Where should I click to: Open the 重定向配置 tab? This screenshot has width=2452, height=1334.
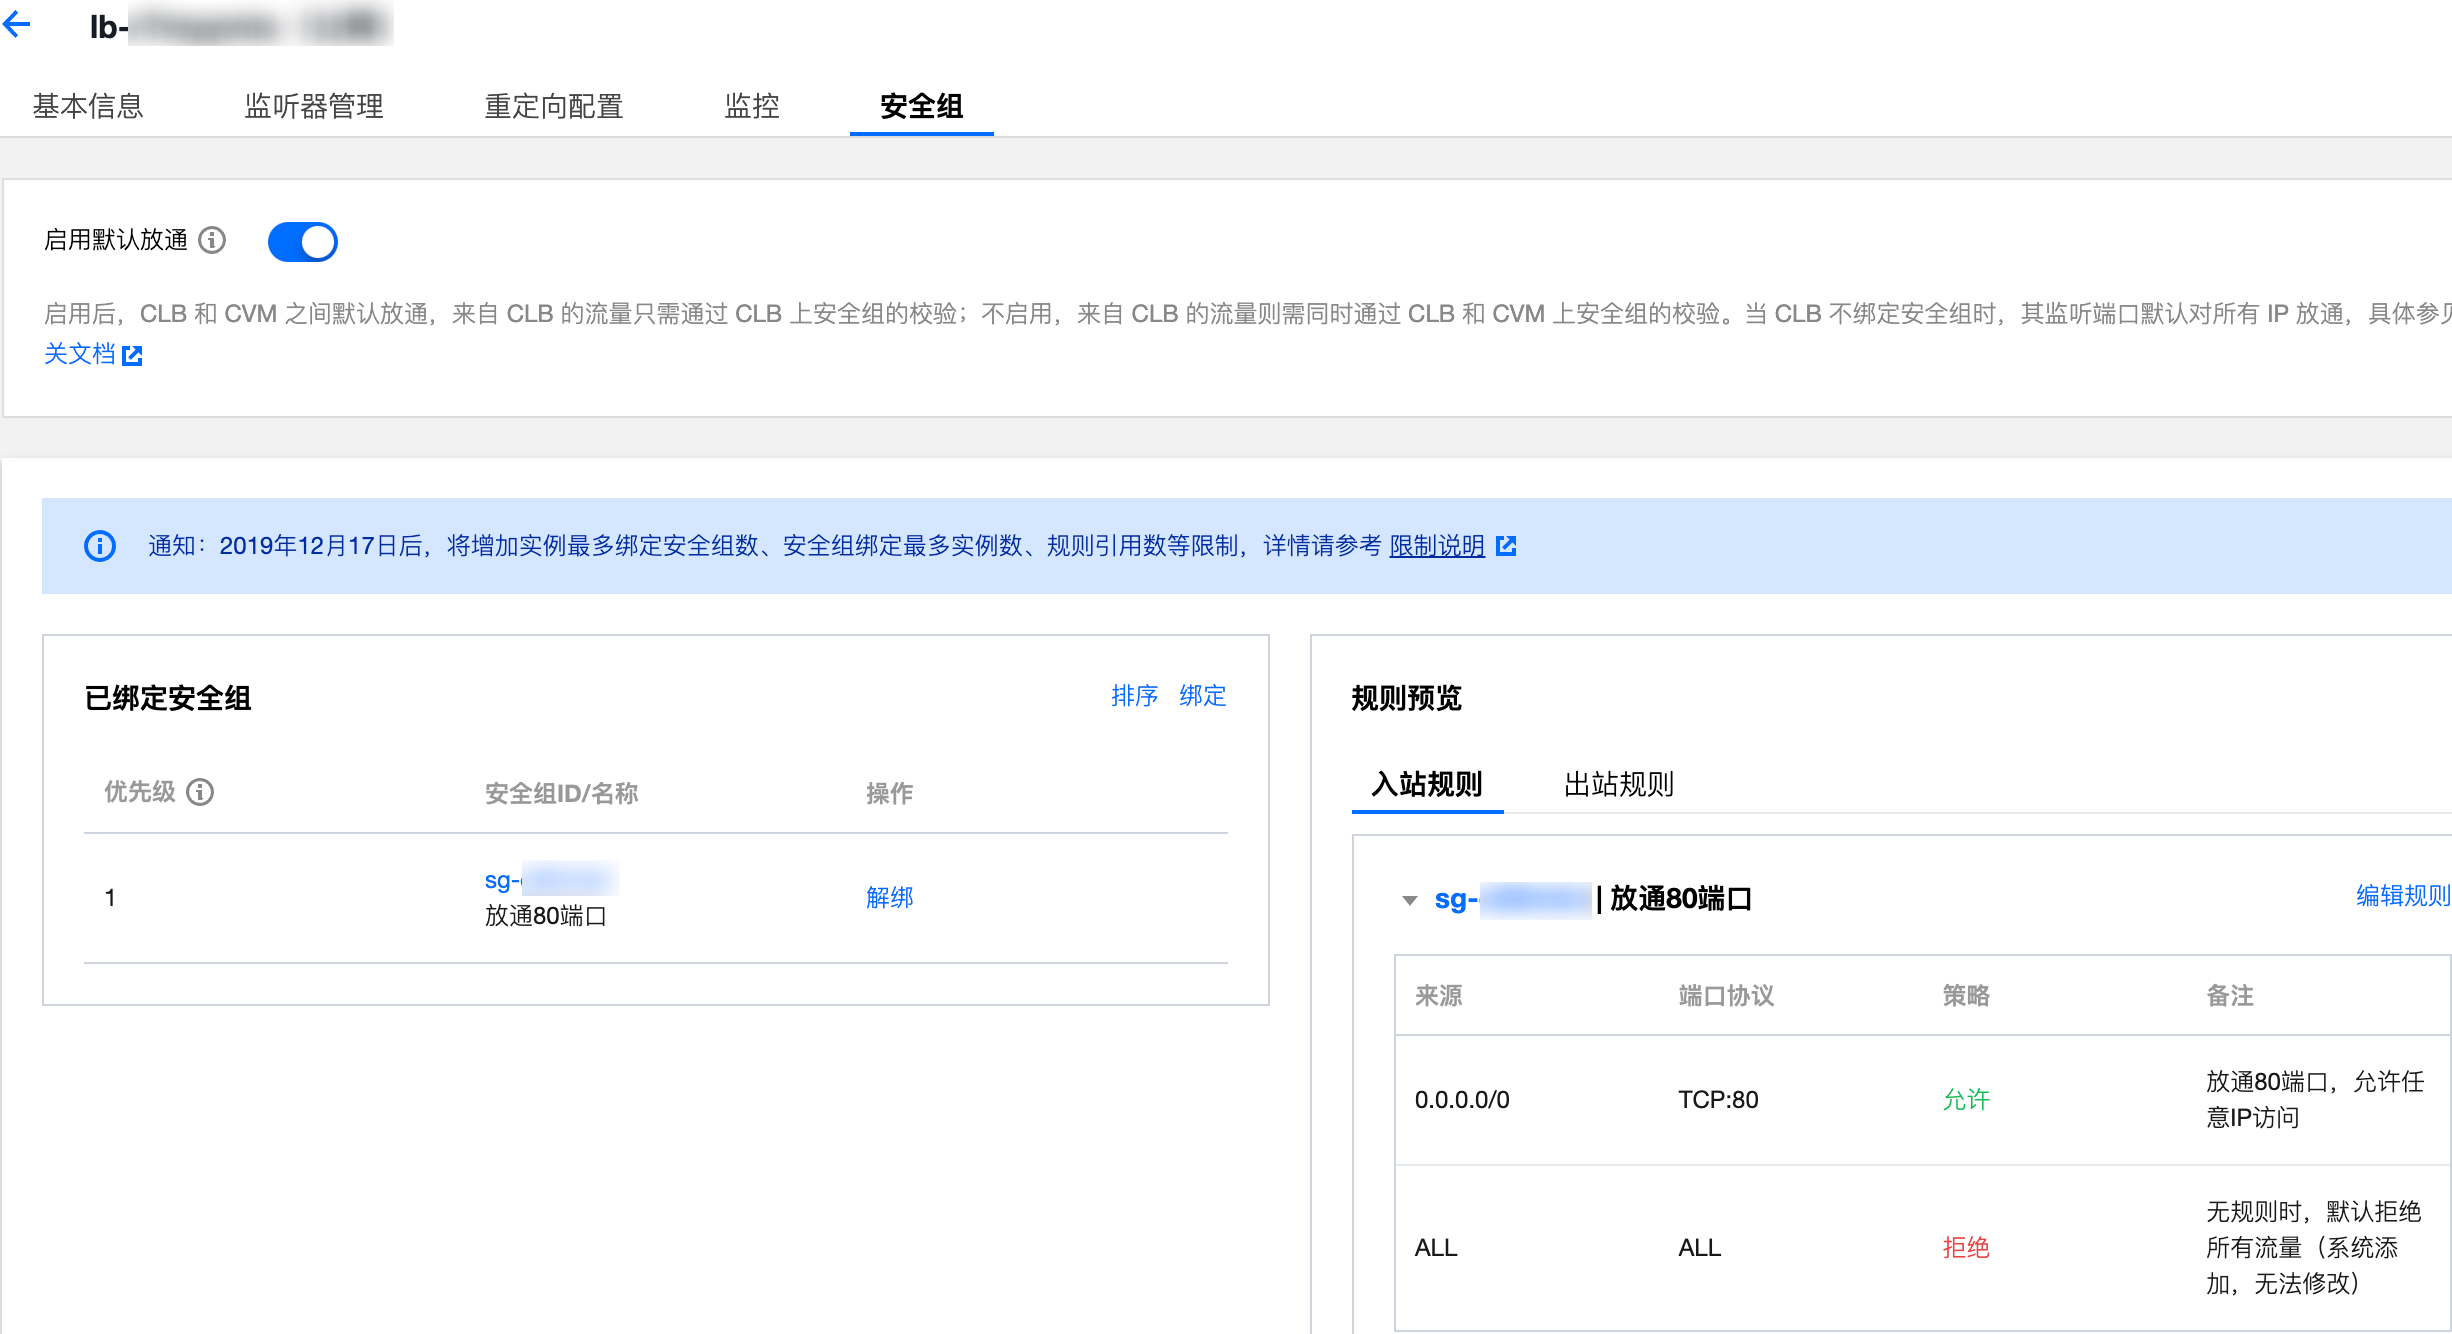554,106
